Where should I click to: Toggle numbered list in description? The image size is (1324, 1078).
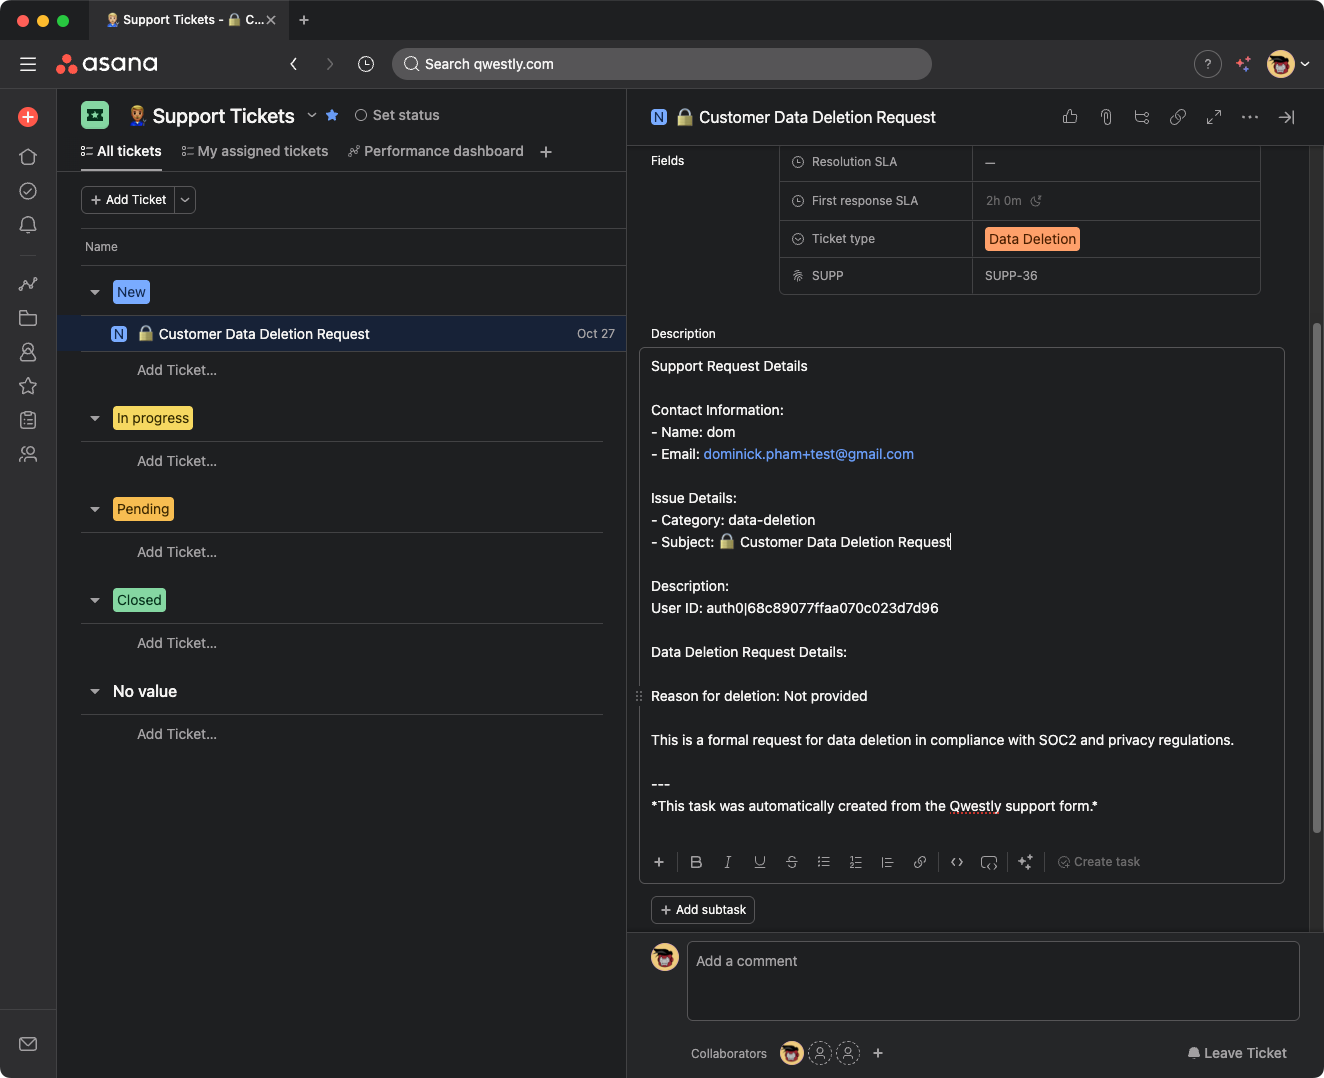[x=856, y=862]
